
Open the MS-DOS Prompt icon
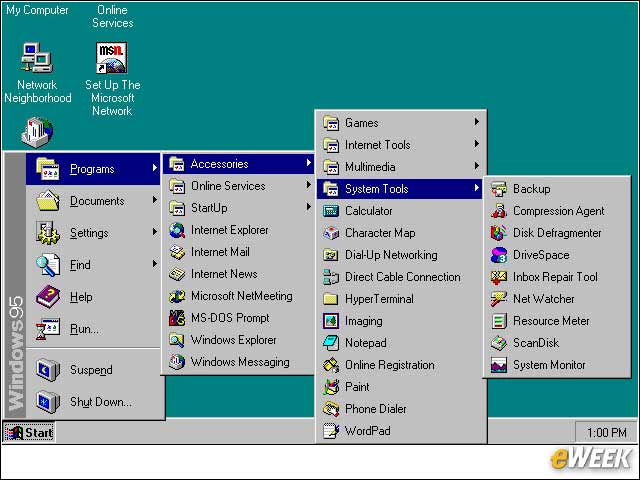[177, 318]
